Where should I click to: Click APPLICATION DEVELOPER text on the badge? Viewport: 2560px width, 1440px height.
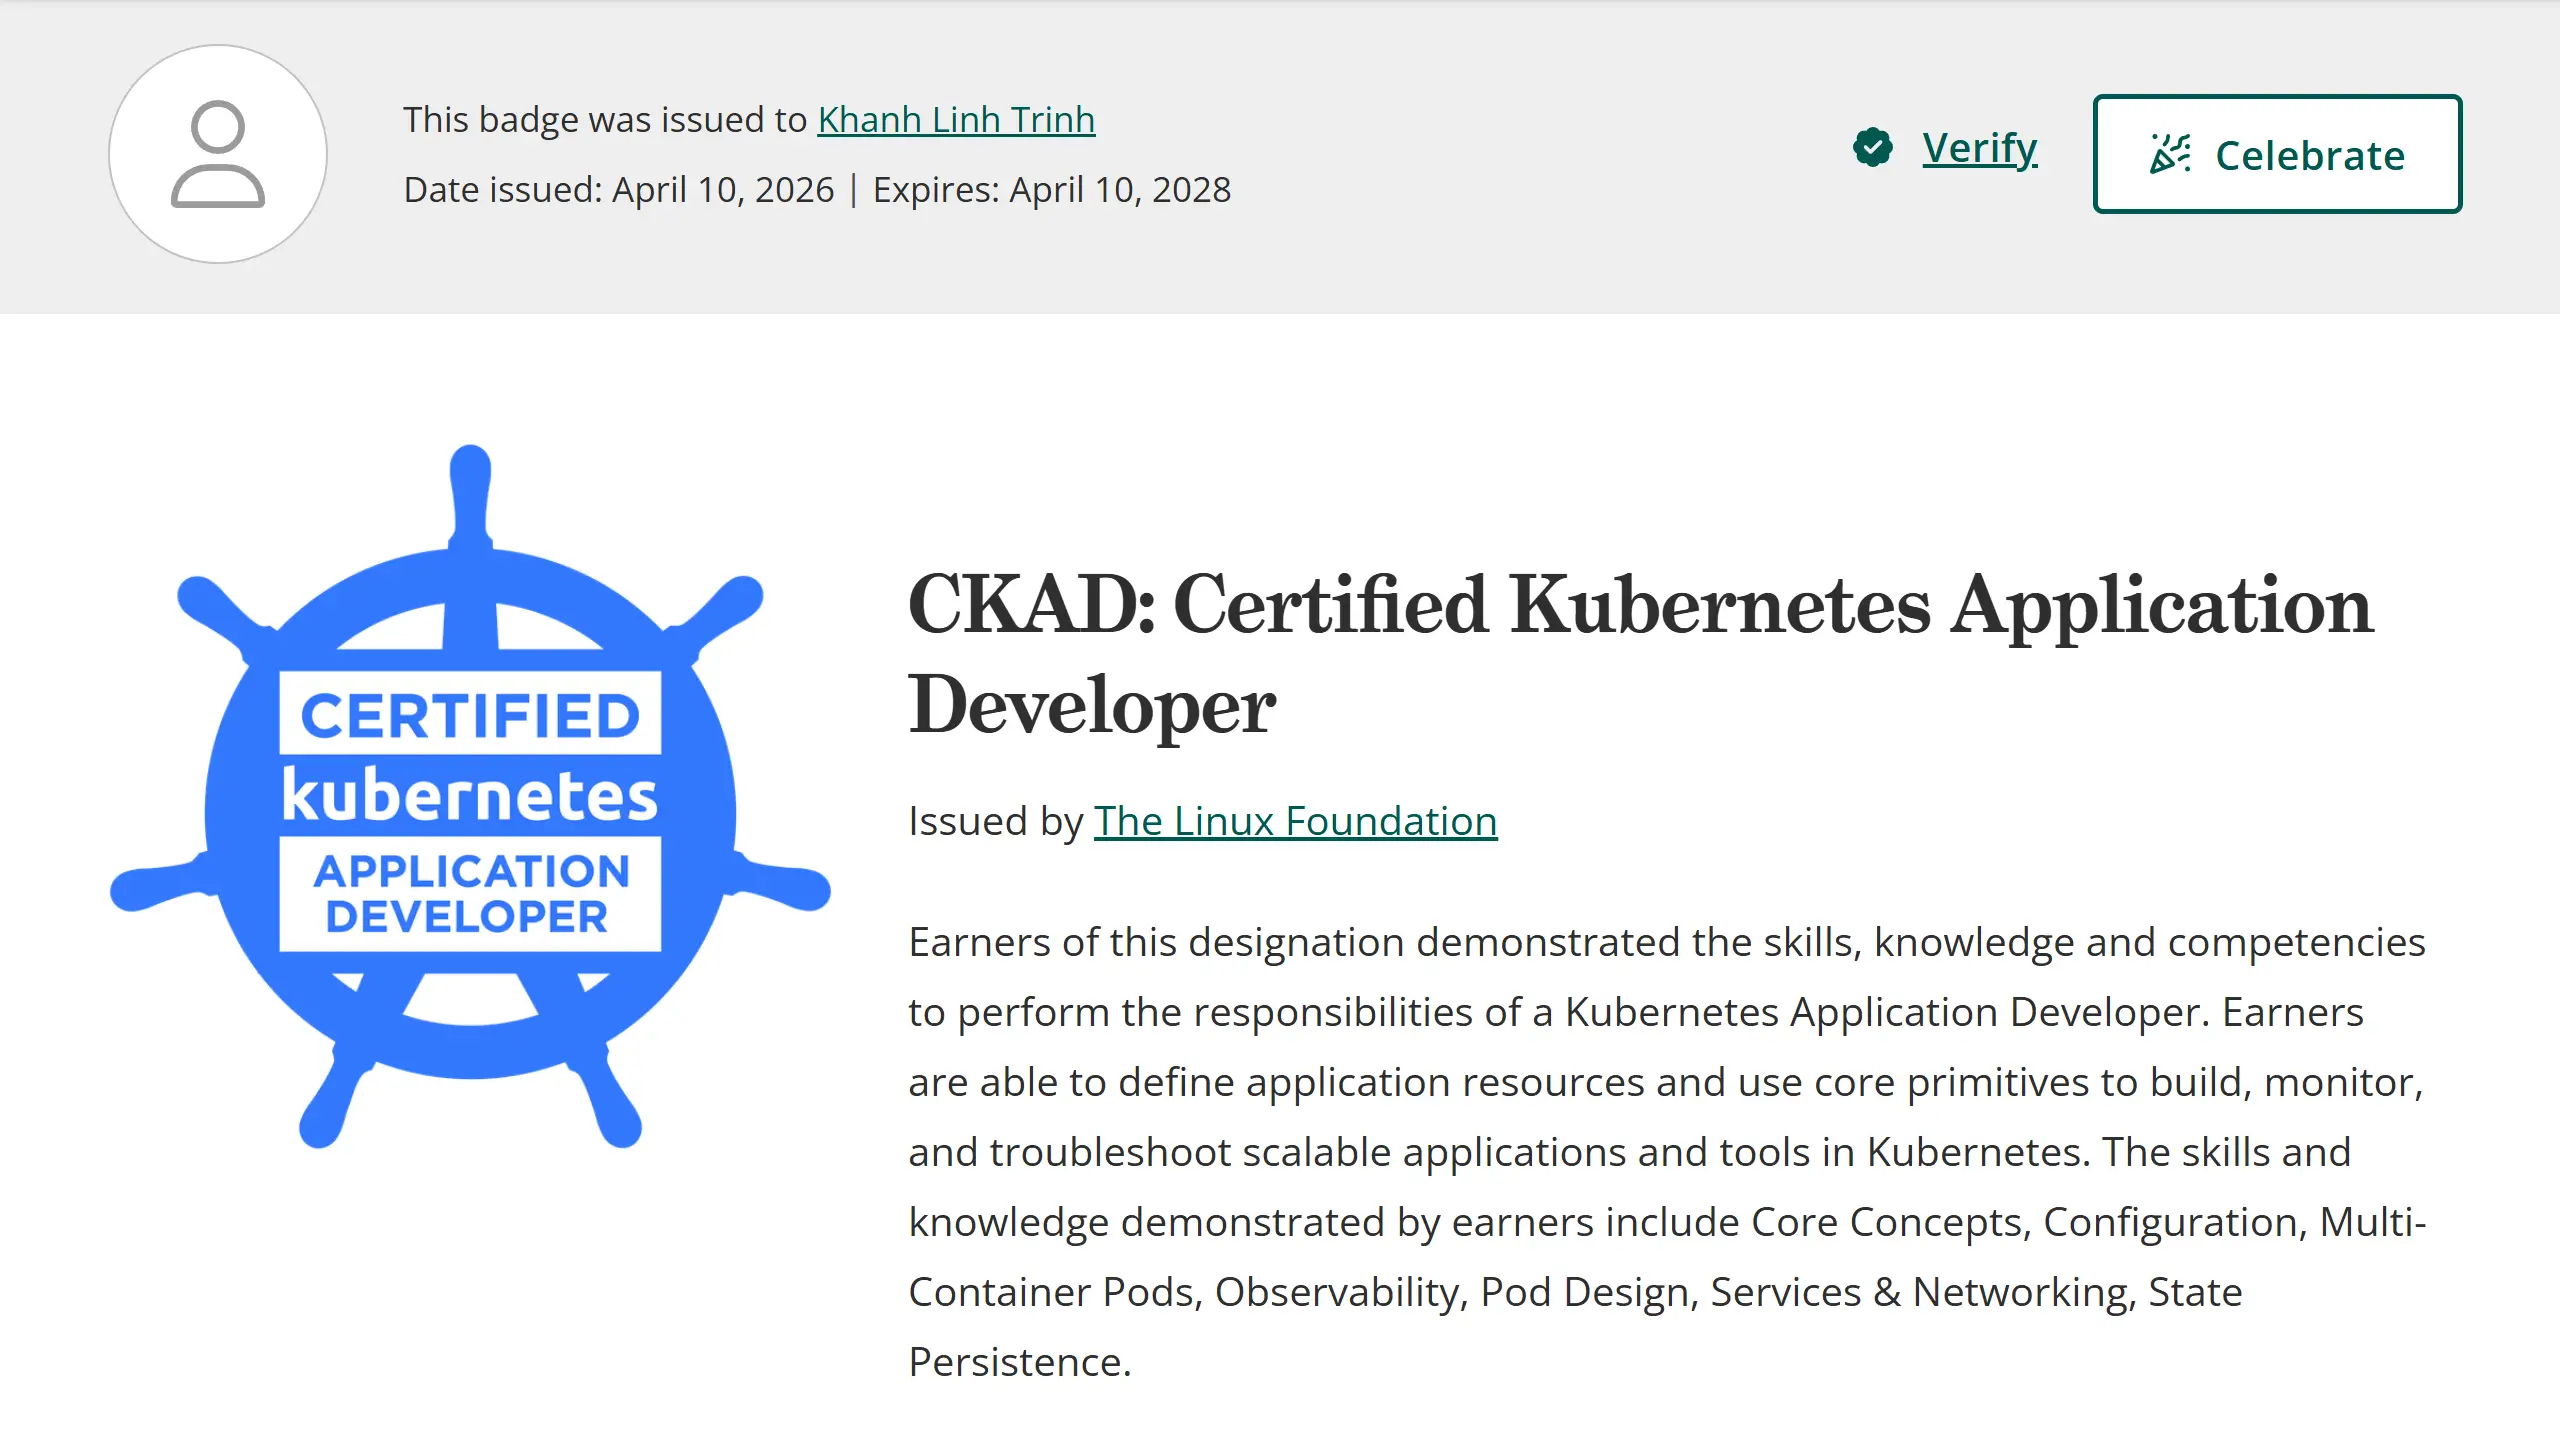[x=470, y=893]
